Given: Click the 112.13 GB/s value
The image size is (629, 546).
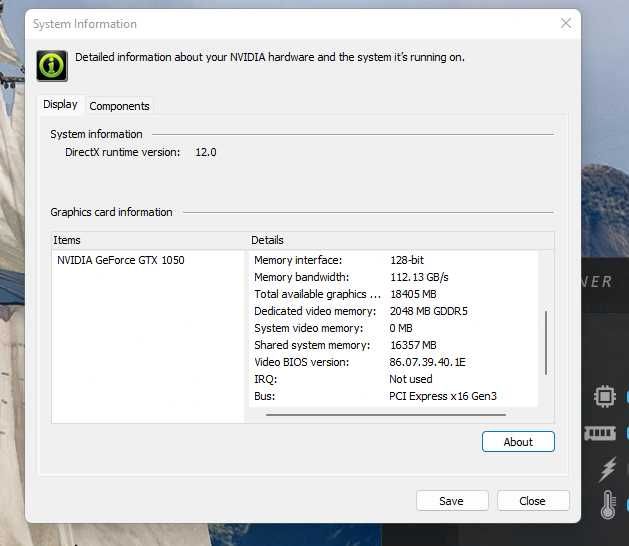Looking at the screenshot, I should pos(419,277).
